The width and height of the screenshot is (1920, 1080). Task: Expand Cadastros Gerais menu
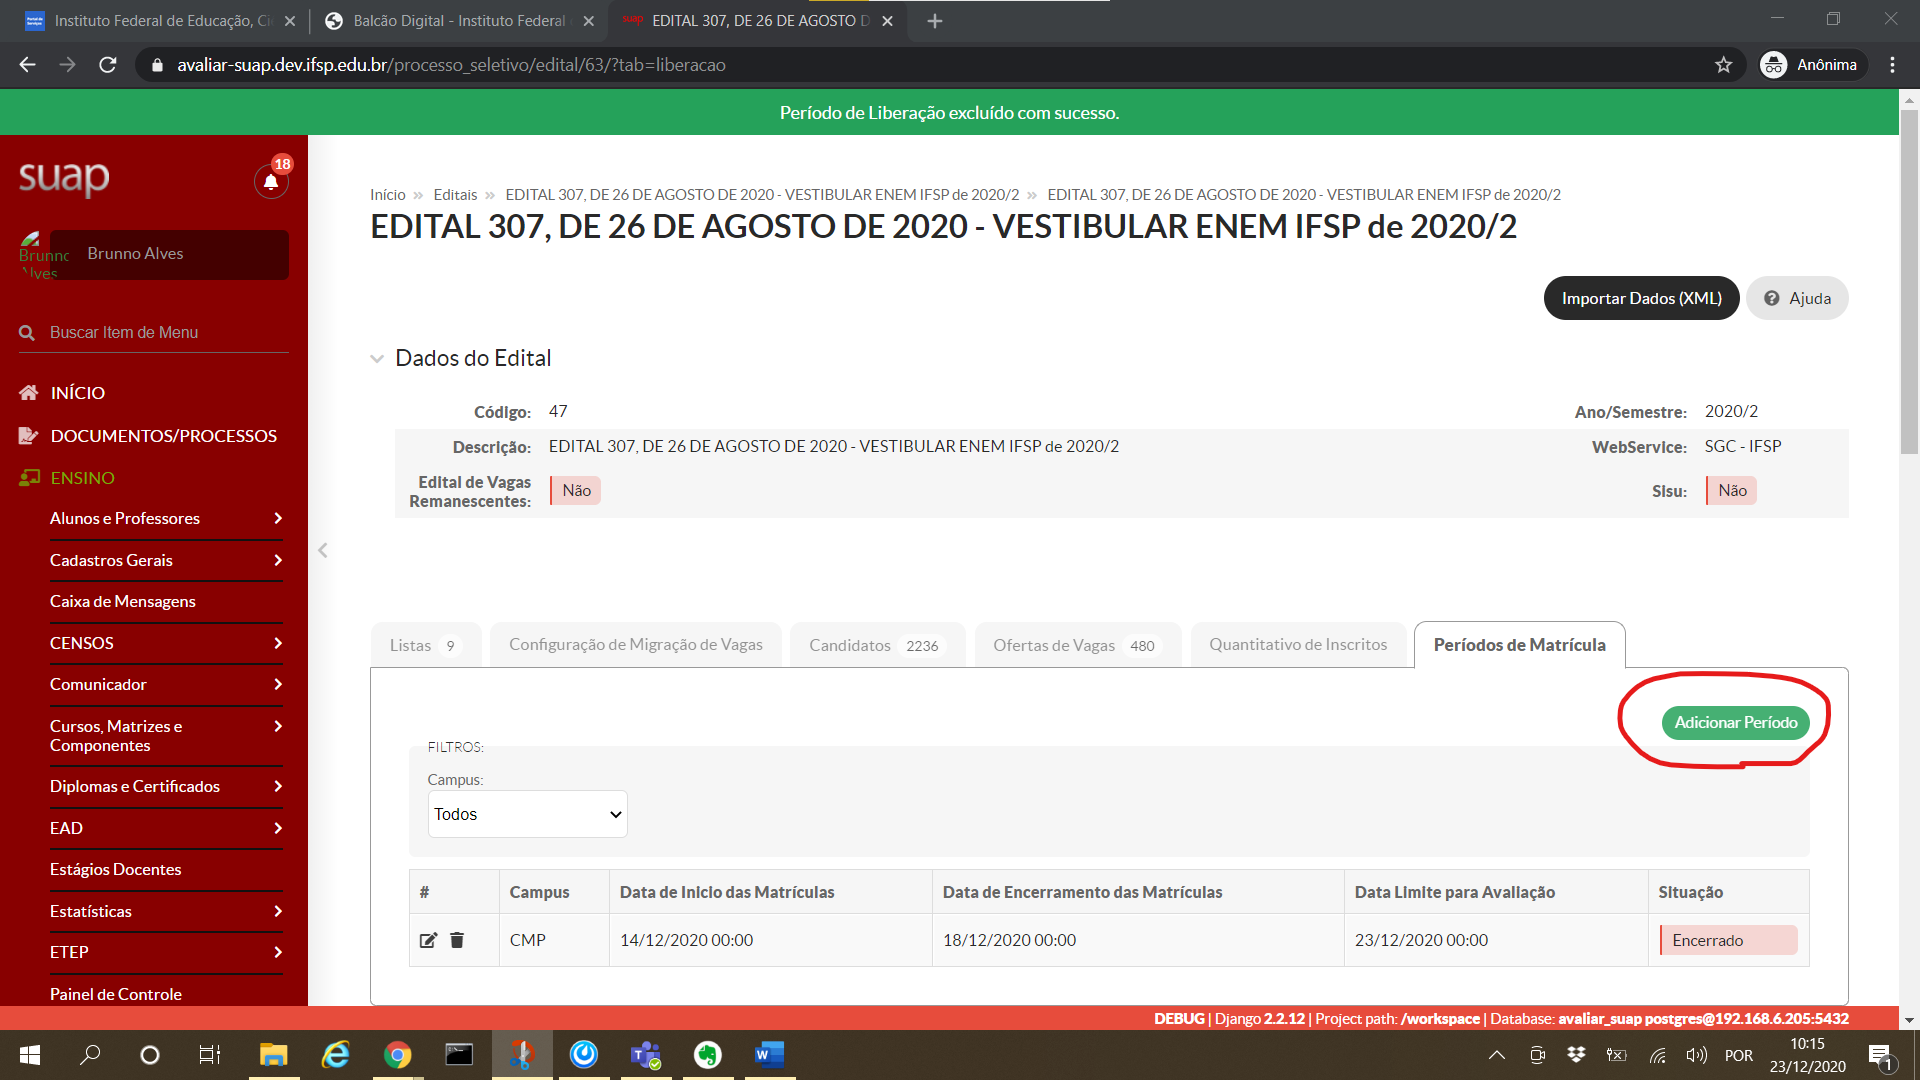(166, 560)
